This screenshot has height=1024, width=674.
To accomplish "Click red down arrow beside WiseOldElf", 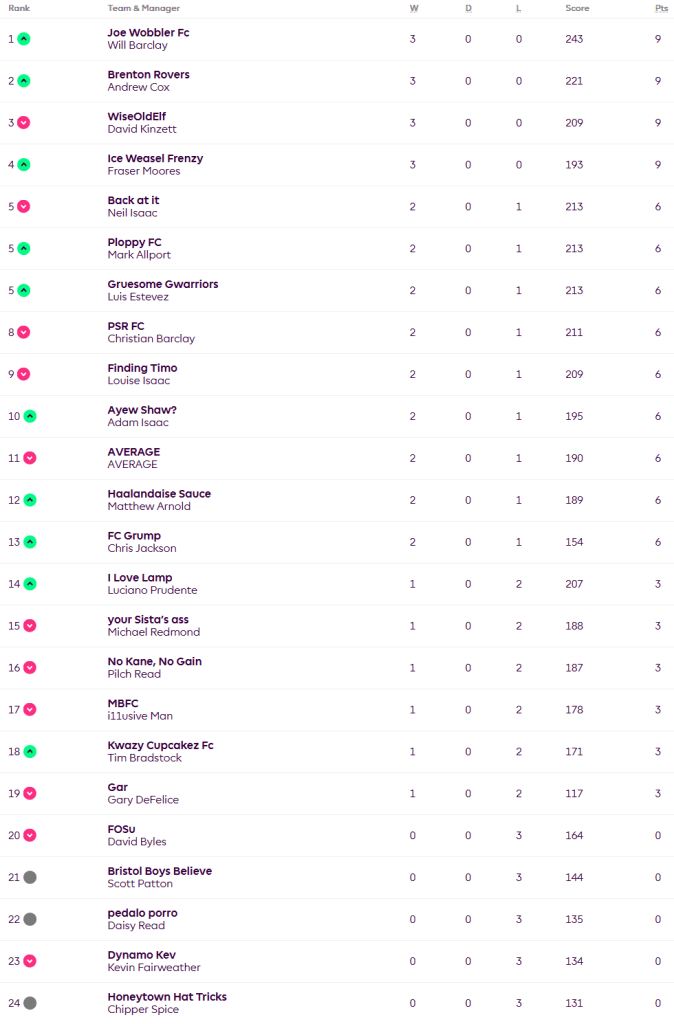I will click(24, 123).
